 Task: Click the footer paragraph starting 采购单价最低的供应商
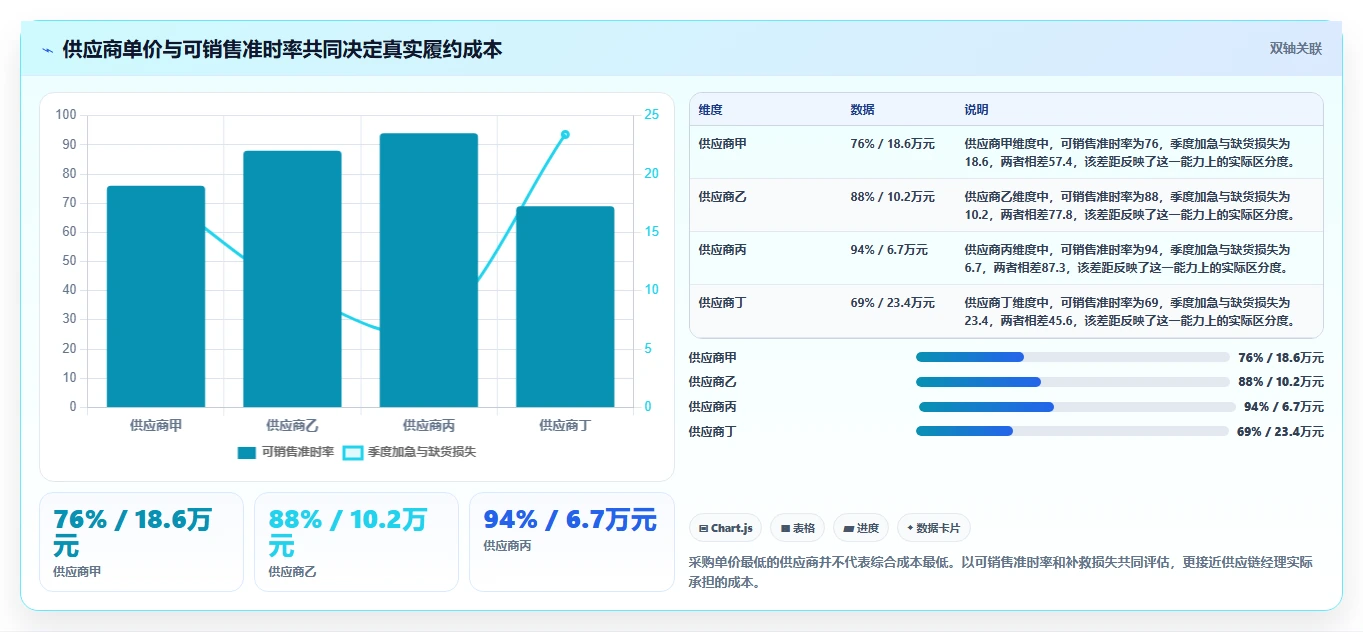[x=1001, y=572]
